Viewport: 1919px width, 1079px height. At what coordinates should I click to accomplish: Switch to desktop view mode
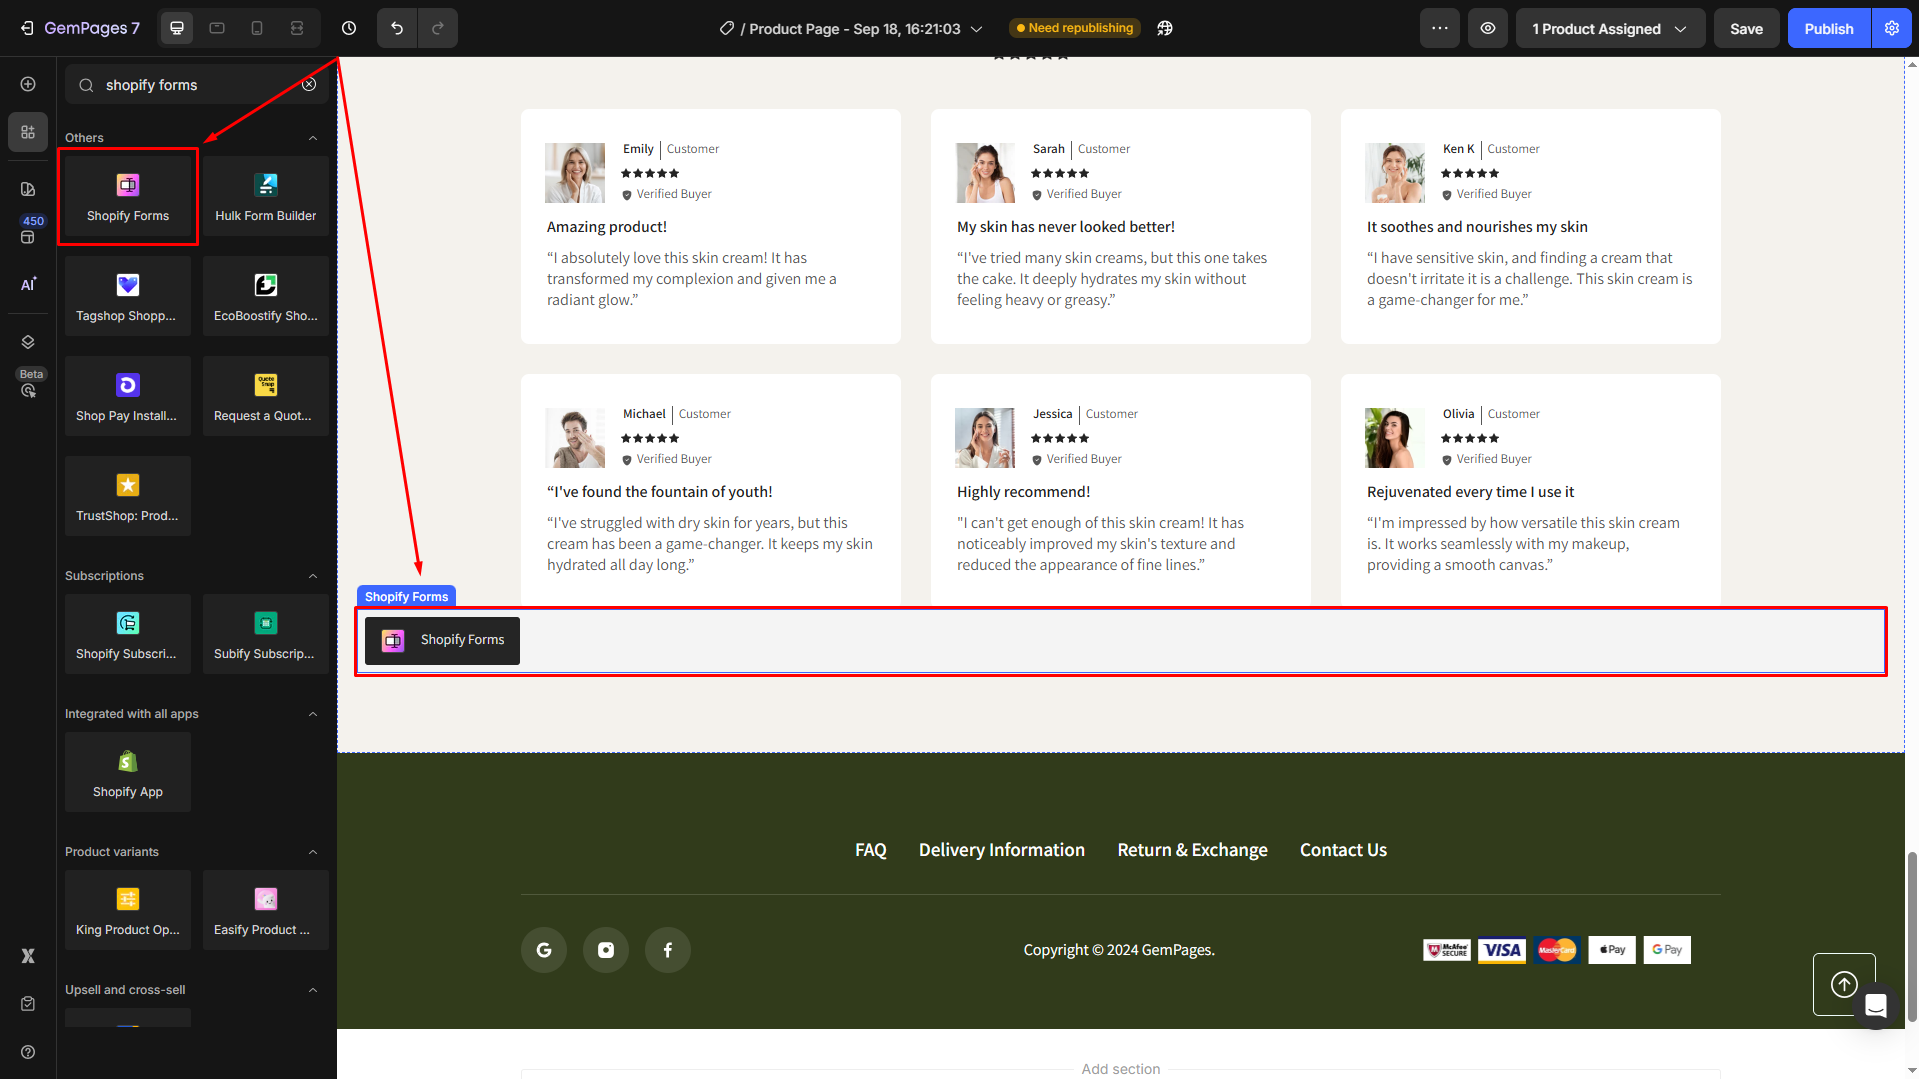(x=177, y=28)
